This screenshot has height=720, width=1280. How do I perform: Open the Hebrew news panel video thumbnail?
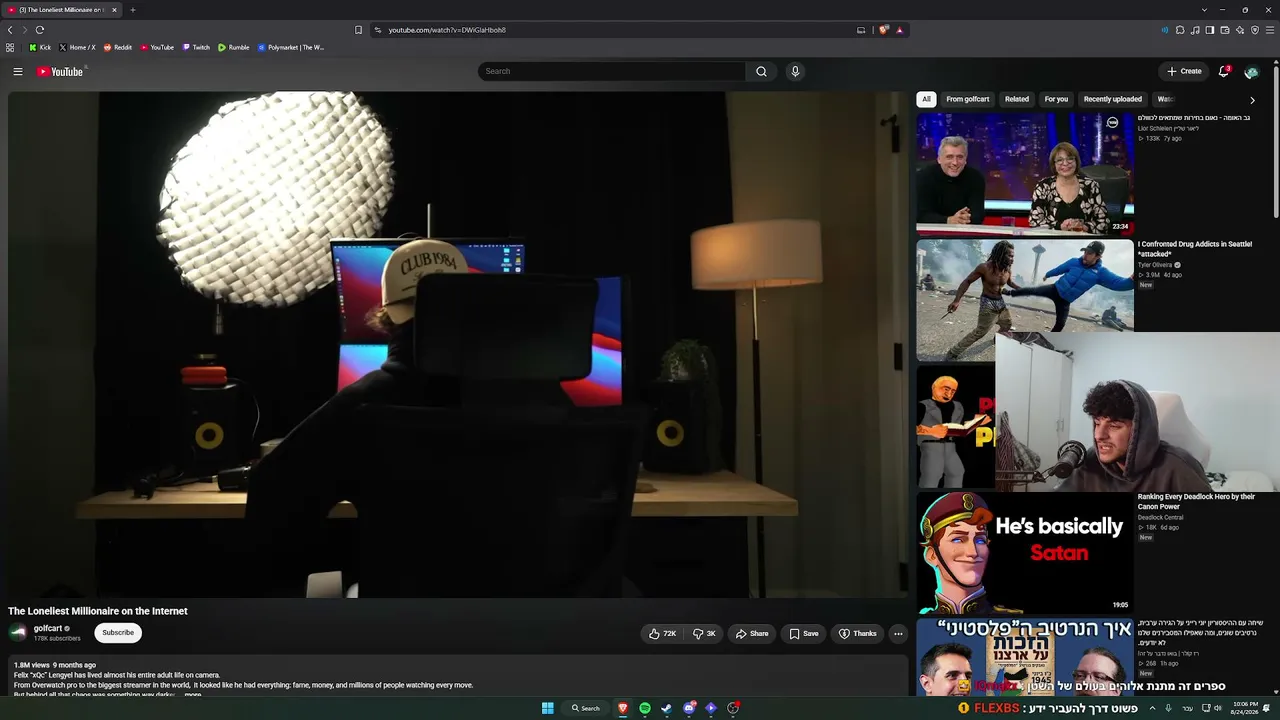pyautogui.click(x=1025, y=172)
